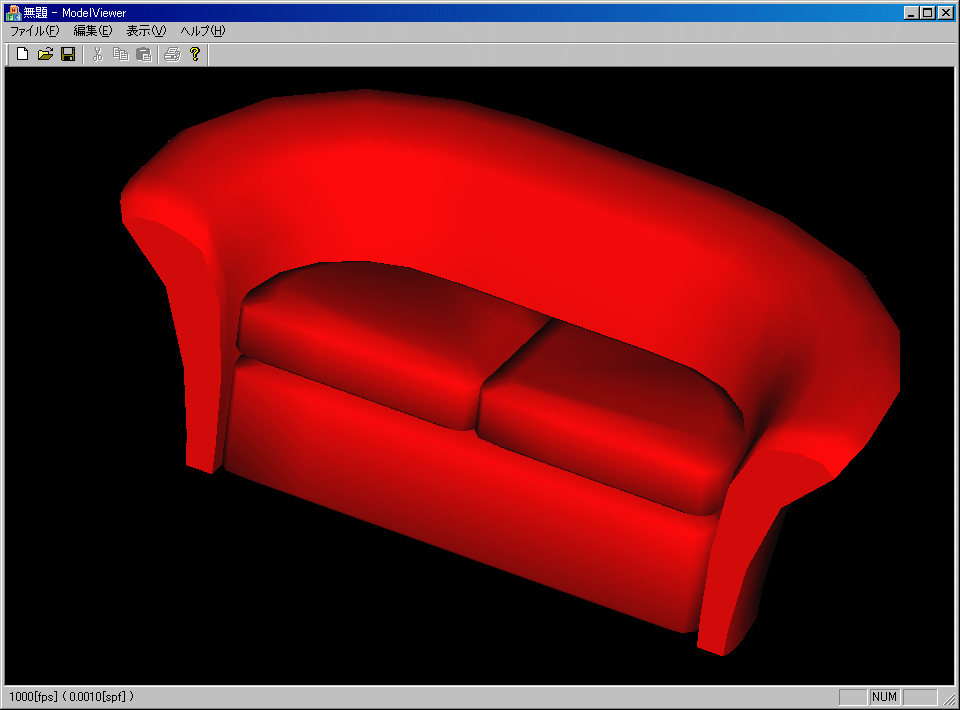The height and width of the screenshot is (710, 960).
Task: Save using the floppy disk icon
Action: (68, 54)
